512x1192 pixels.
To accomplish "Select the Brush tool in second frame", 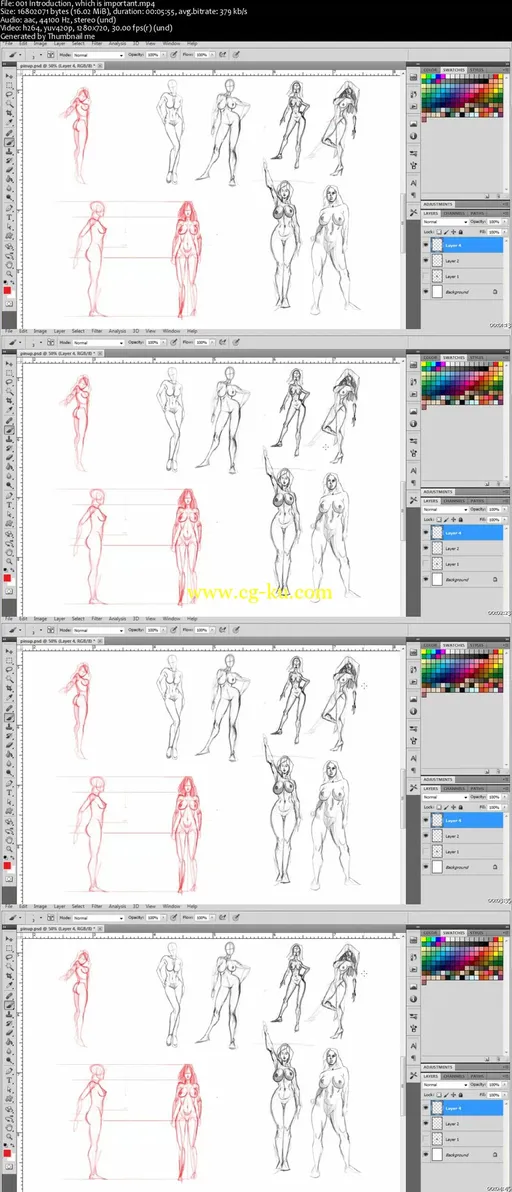I will coord(9,429).
